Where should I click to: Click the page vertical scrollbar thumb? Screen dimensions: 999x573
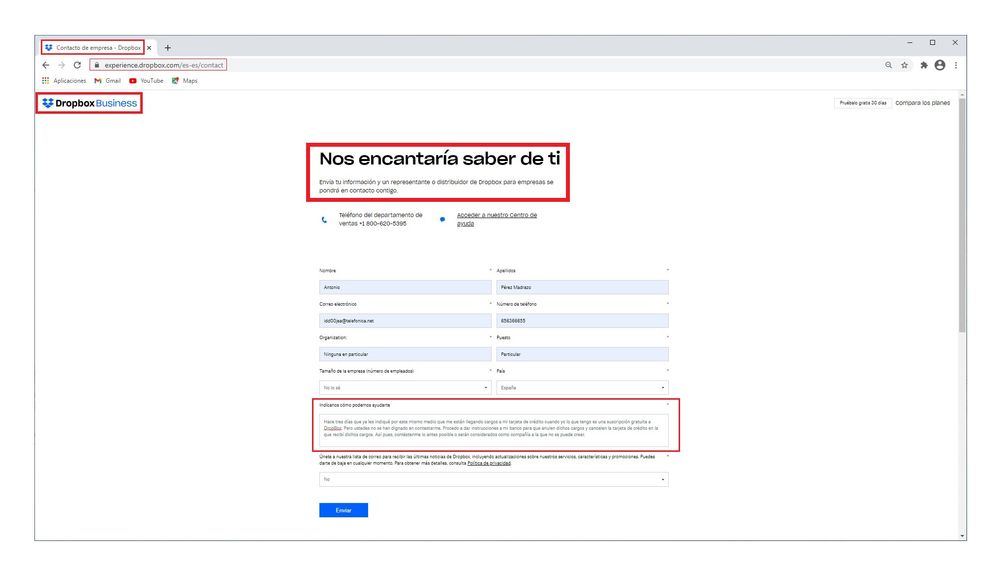pos(962,215)
